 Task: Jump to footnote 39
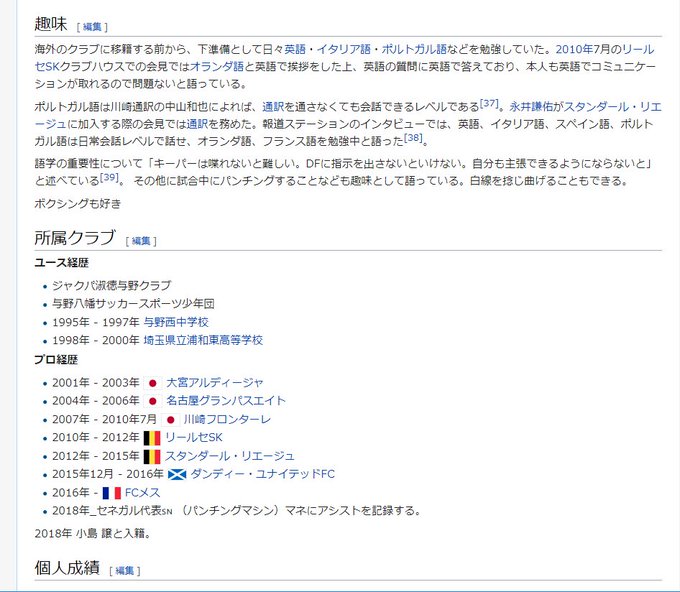[x=109, y=177]
